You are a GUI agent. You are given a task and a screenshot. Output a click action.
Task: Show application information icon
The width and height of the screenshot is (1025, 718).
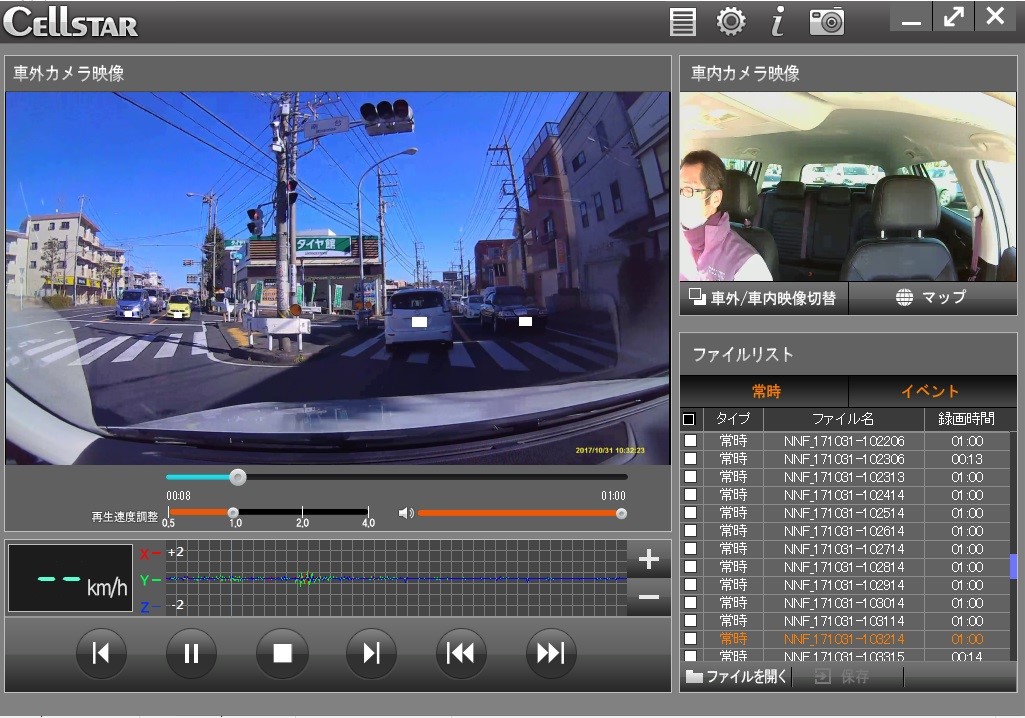777,21
